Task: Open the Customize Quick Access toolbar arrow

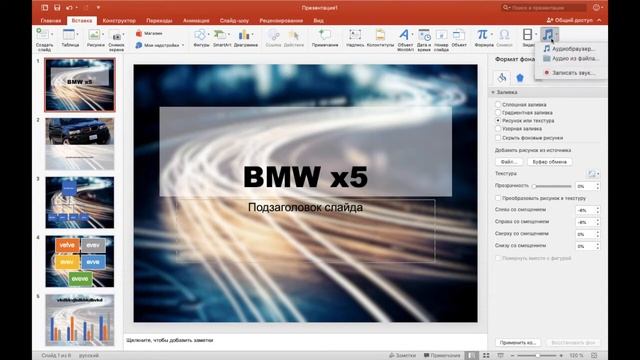Action: tap(98, 7)
